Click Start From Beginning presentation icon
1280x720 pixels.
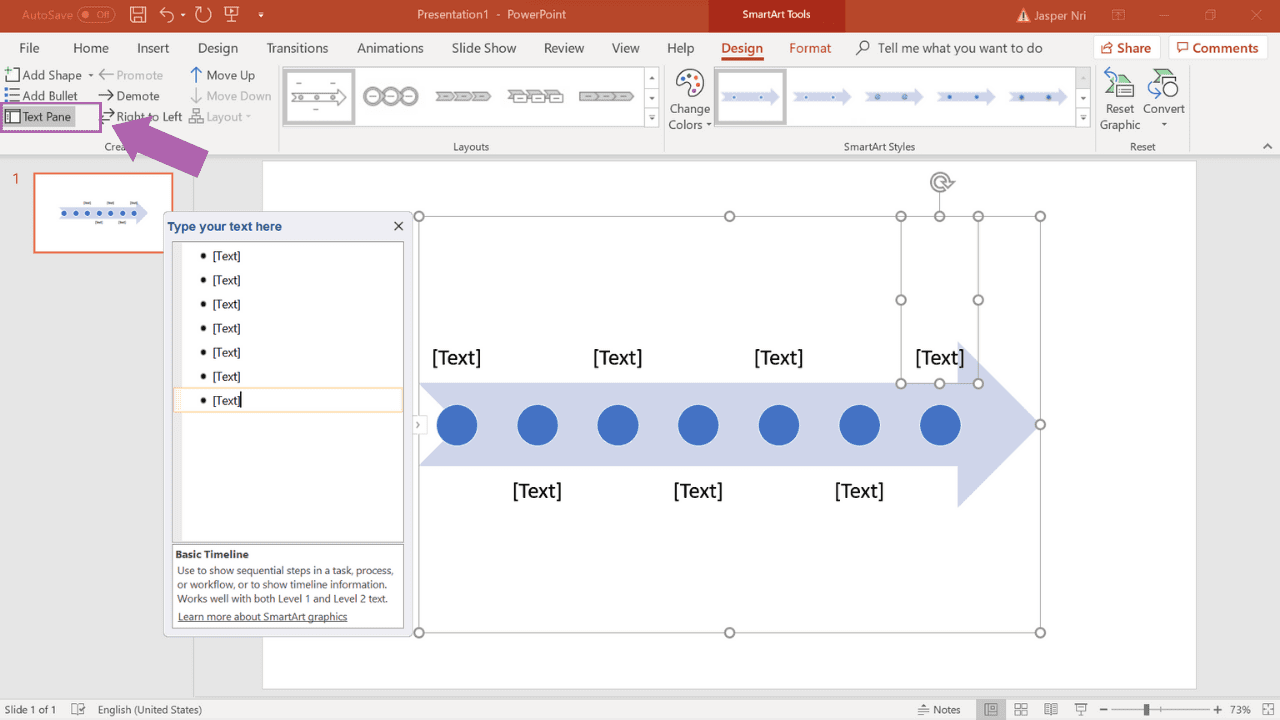(232, 15)
